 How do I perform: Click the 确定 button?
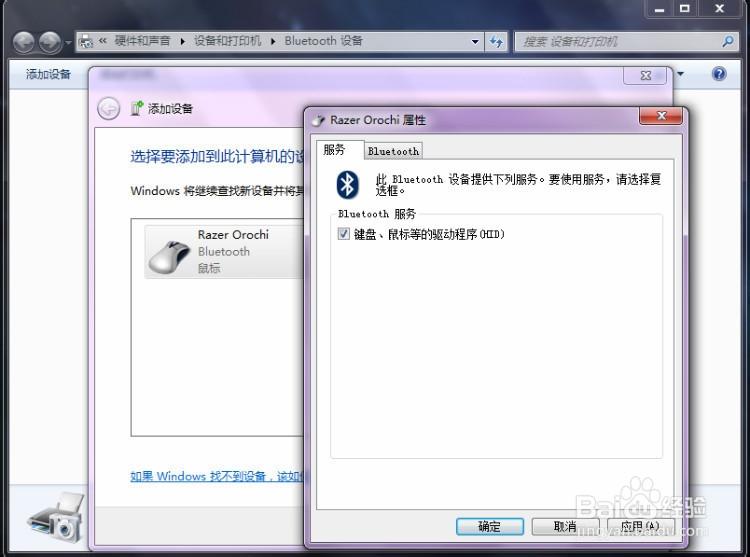coord(490,526)
